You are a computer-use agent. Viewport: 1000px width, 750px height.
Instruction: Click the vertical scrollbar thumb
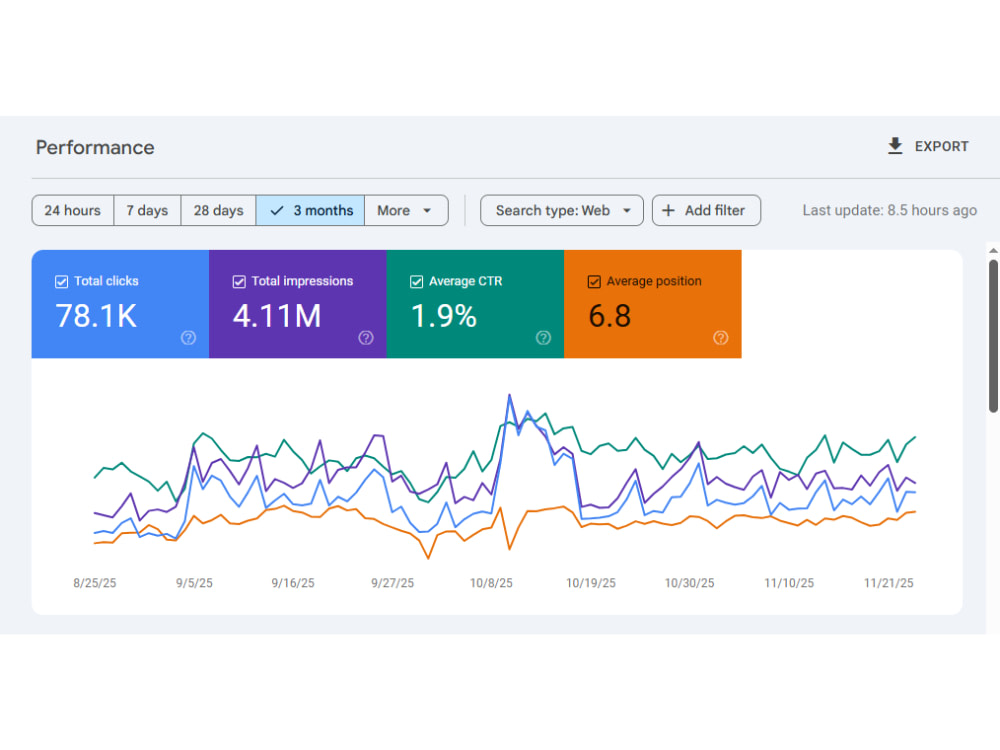click(993, 335)
